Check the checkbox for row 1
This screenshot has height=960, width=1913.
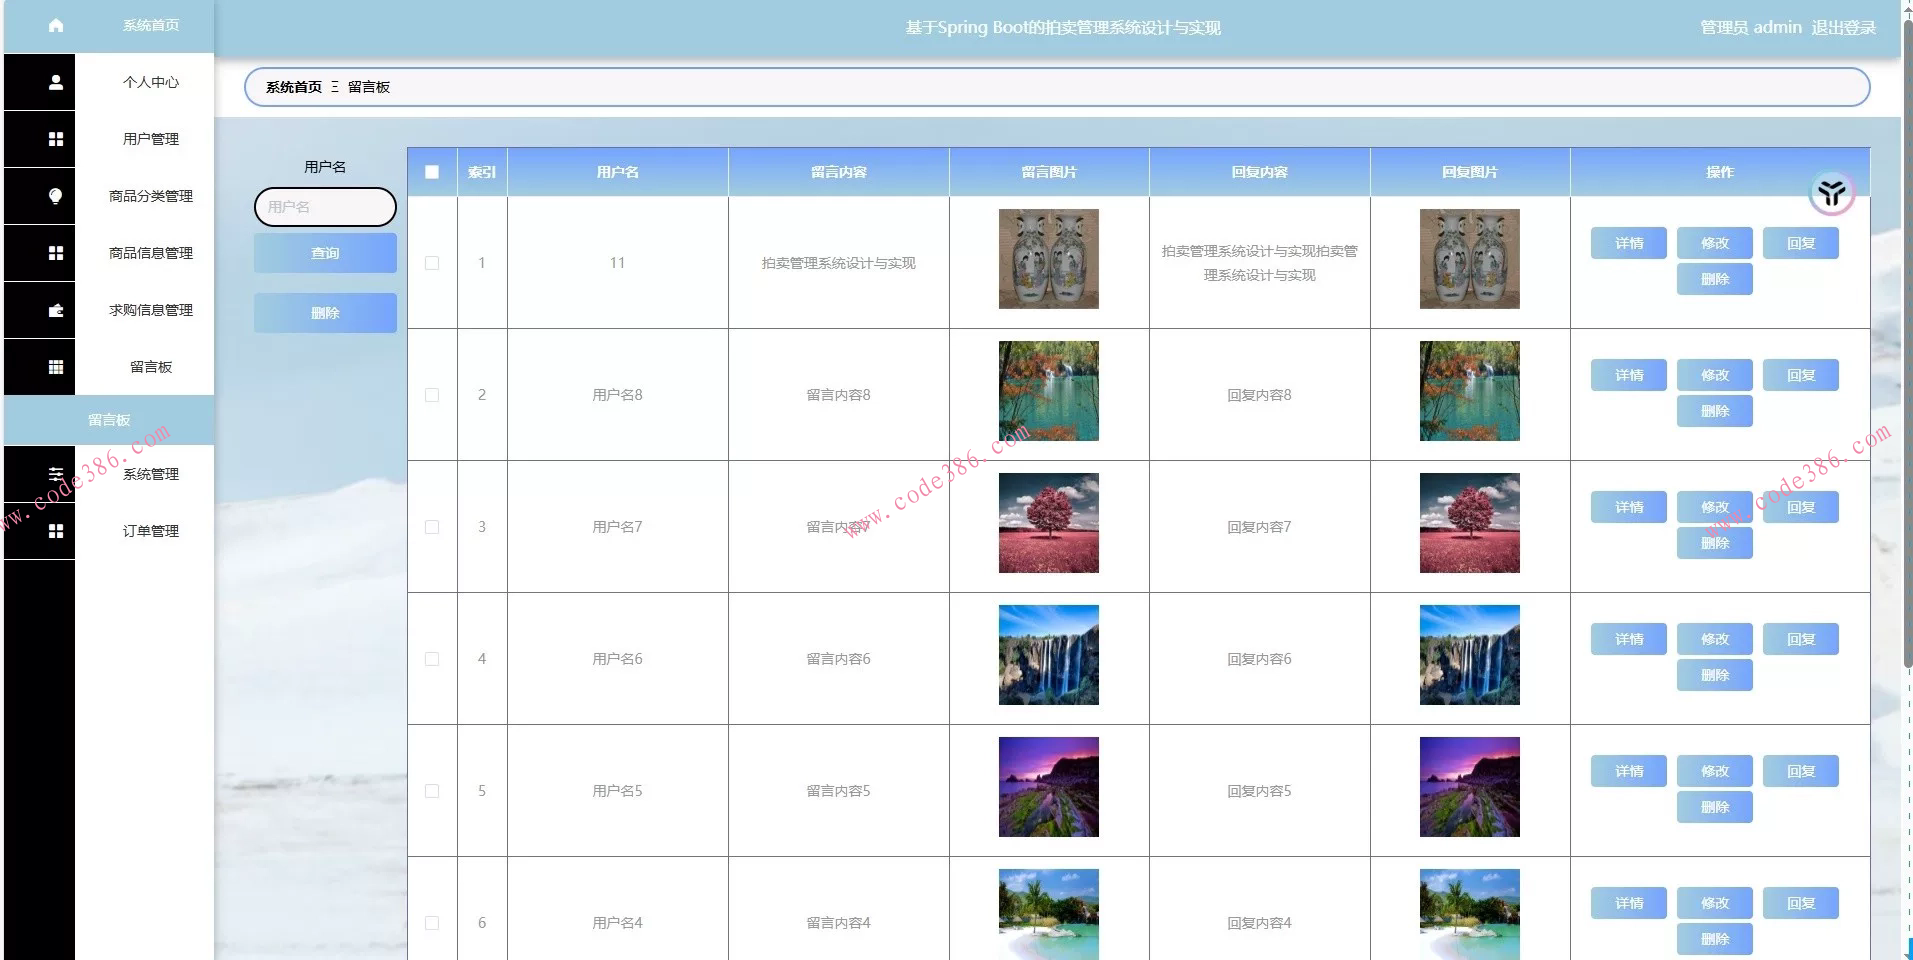432,263
